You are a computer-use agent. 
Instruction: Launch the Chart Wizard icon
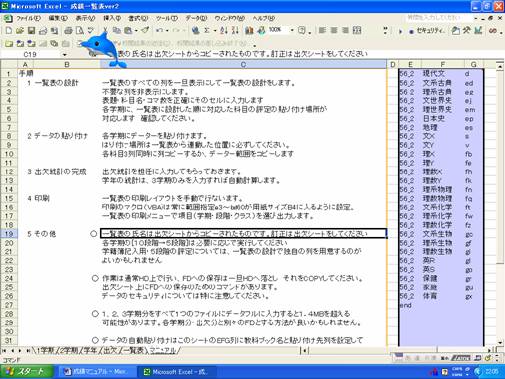tap(249, 31)
